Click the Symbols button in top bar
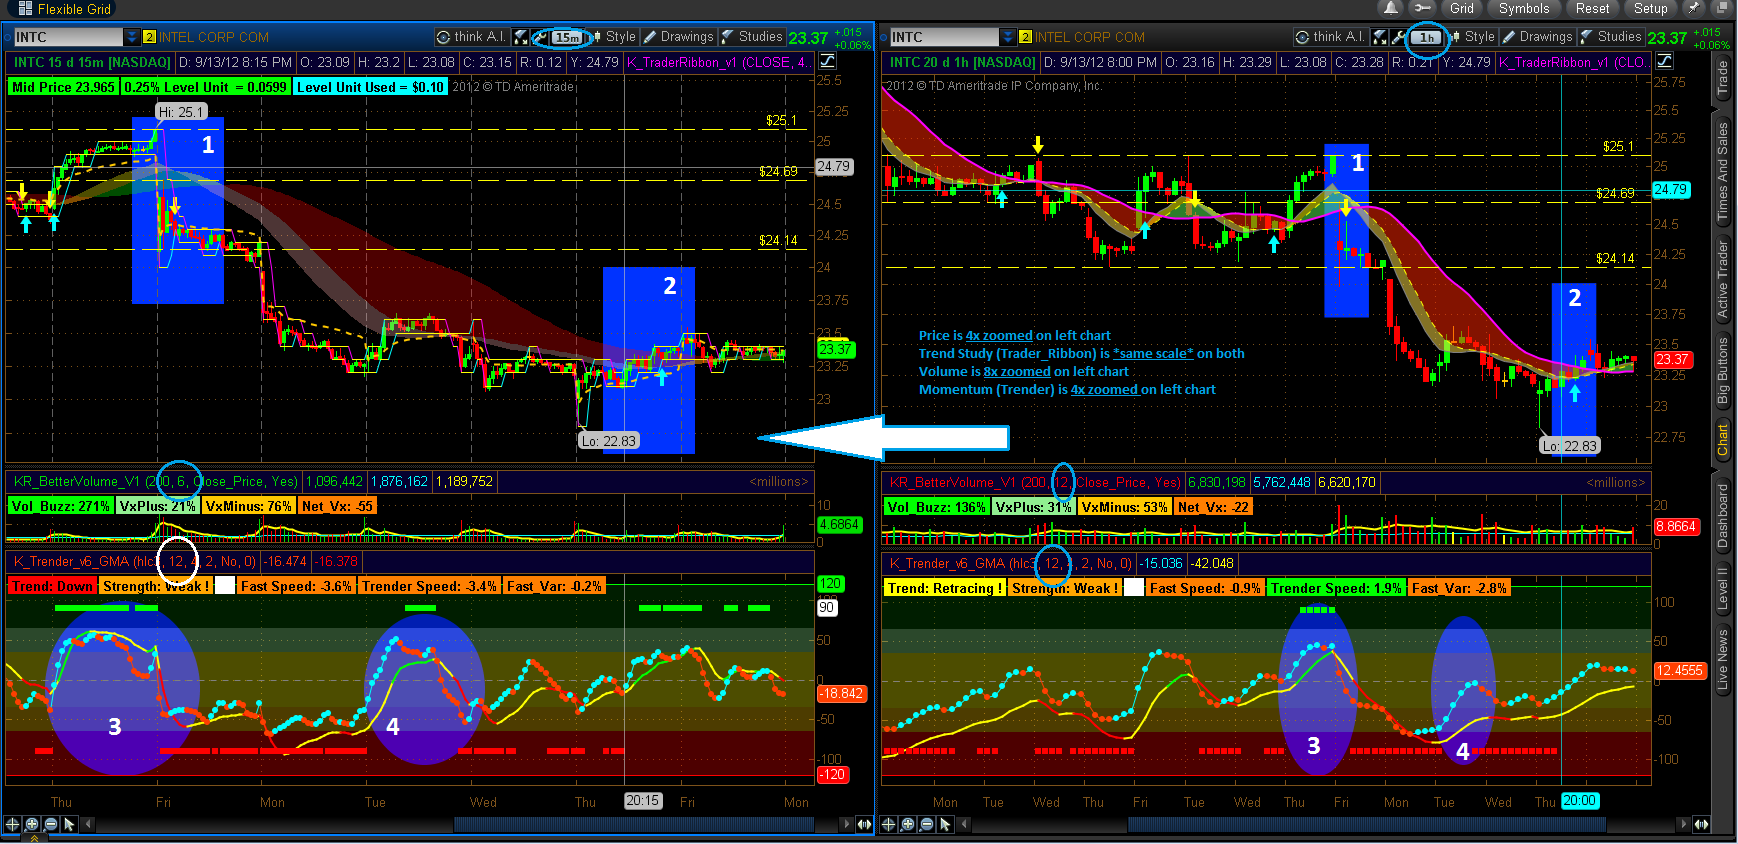1738x844 pixels. point(1524,8)
